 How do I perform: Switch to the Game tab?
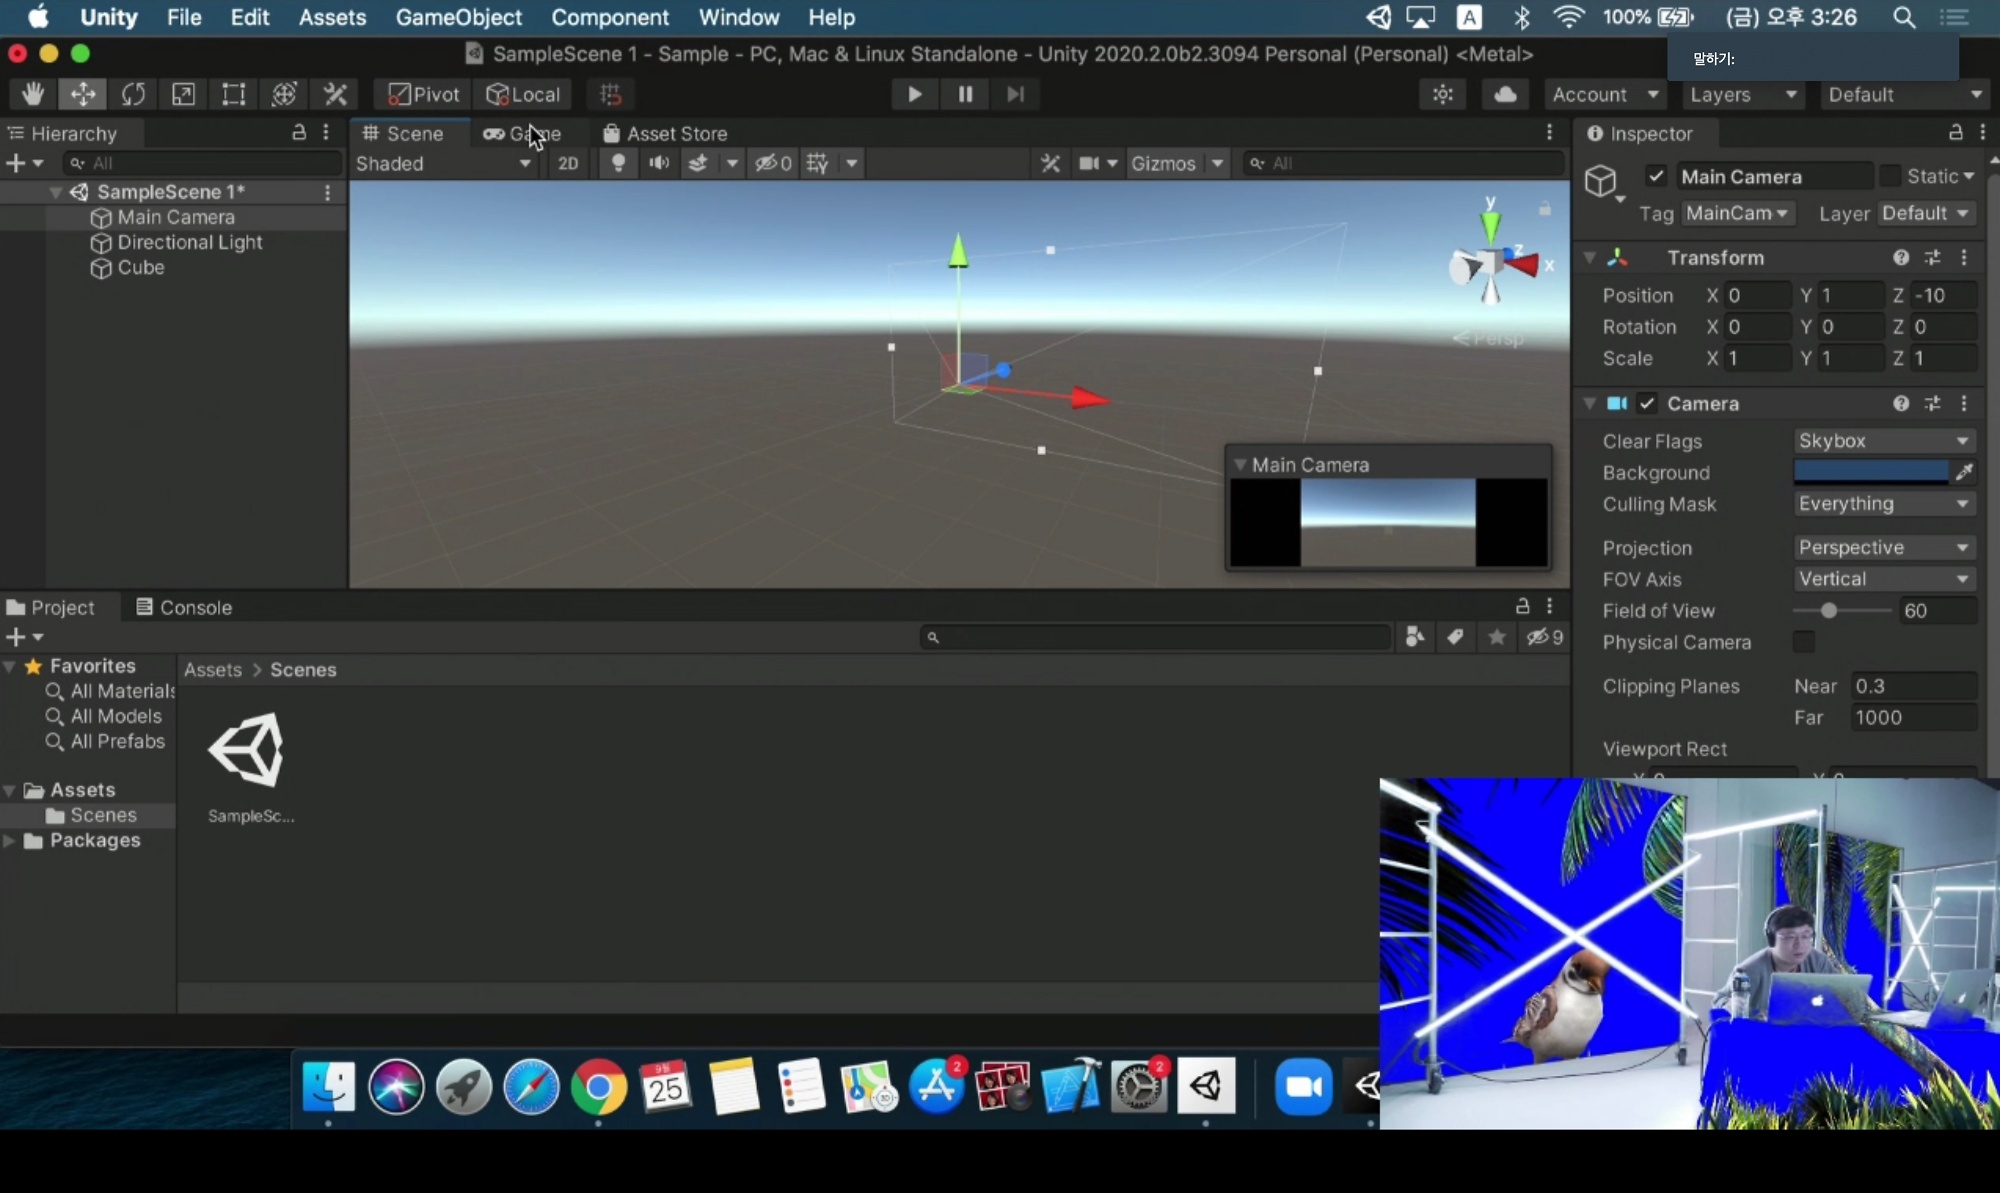click(x=523, y=133)
